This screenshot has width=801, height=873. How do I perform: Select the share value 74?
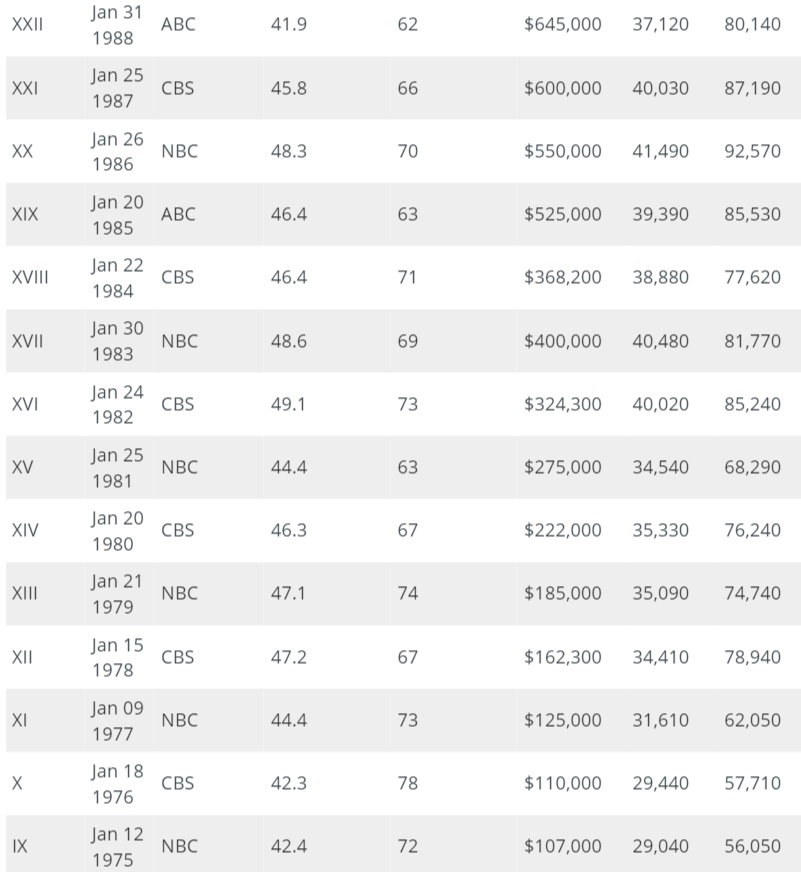pos(407,593)
